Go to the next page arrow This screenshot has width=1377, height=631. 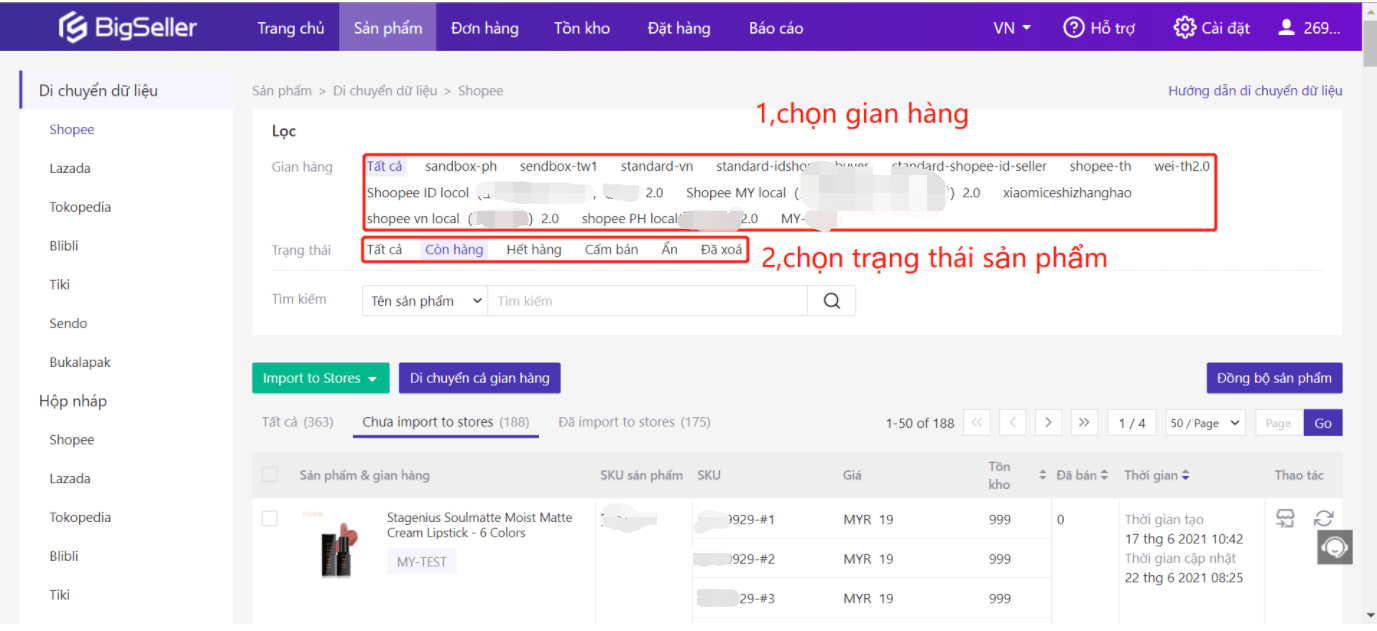[x=1048, y=423]
